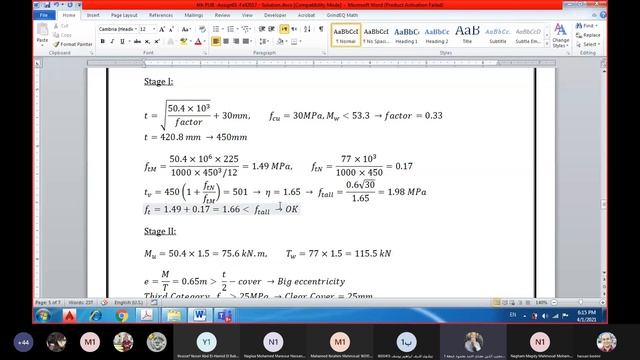The height and width of the screenshot is (360, 640).
Task: Toggle Justify alignment
Action: pos(245,41)
